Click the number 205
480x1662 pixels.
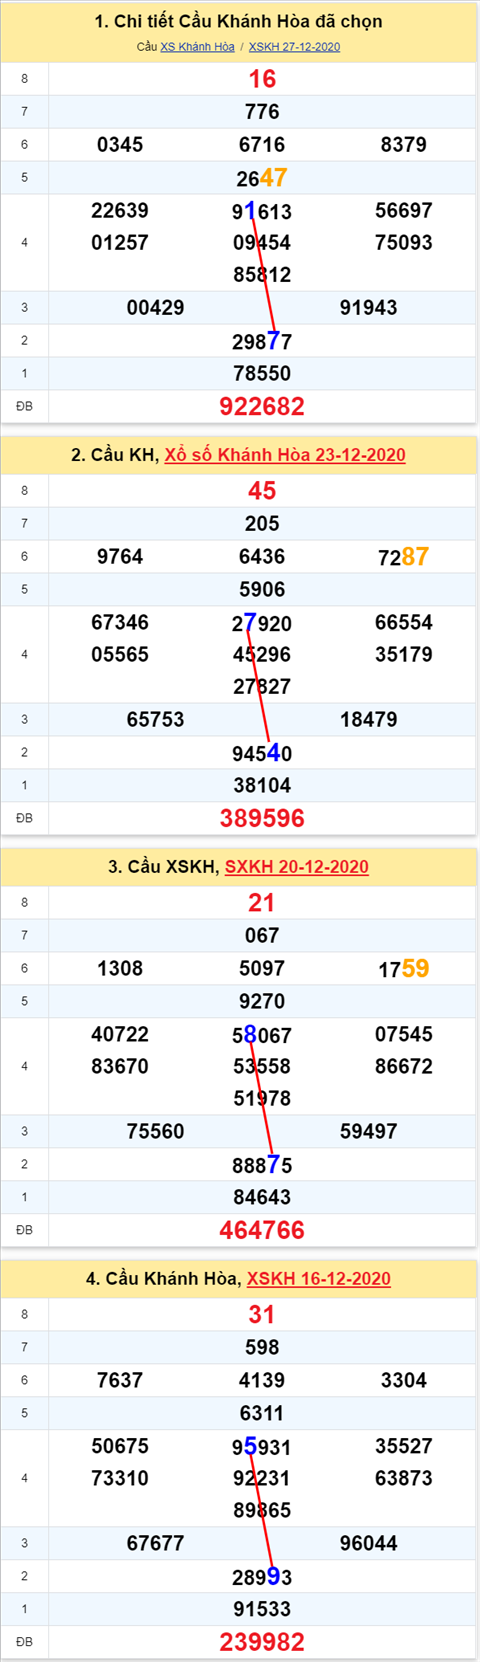click(x=262, y=524)
